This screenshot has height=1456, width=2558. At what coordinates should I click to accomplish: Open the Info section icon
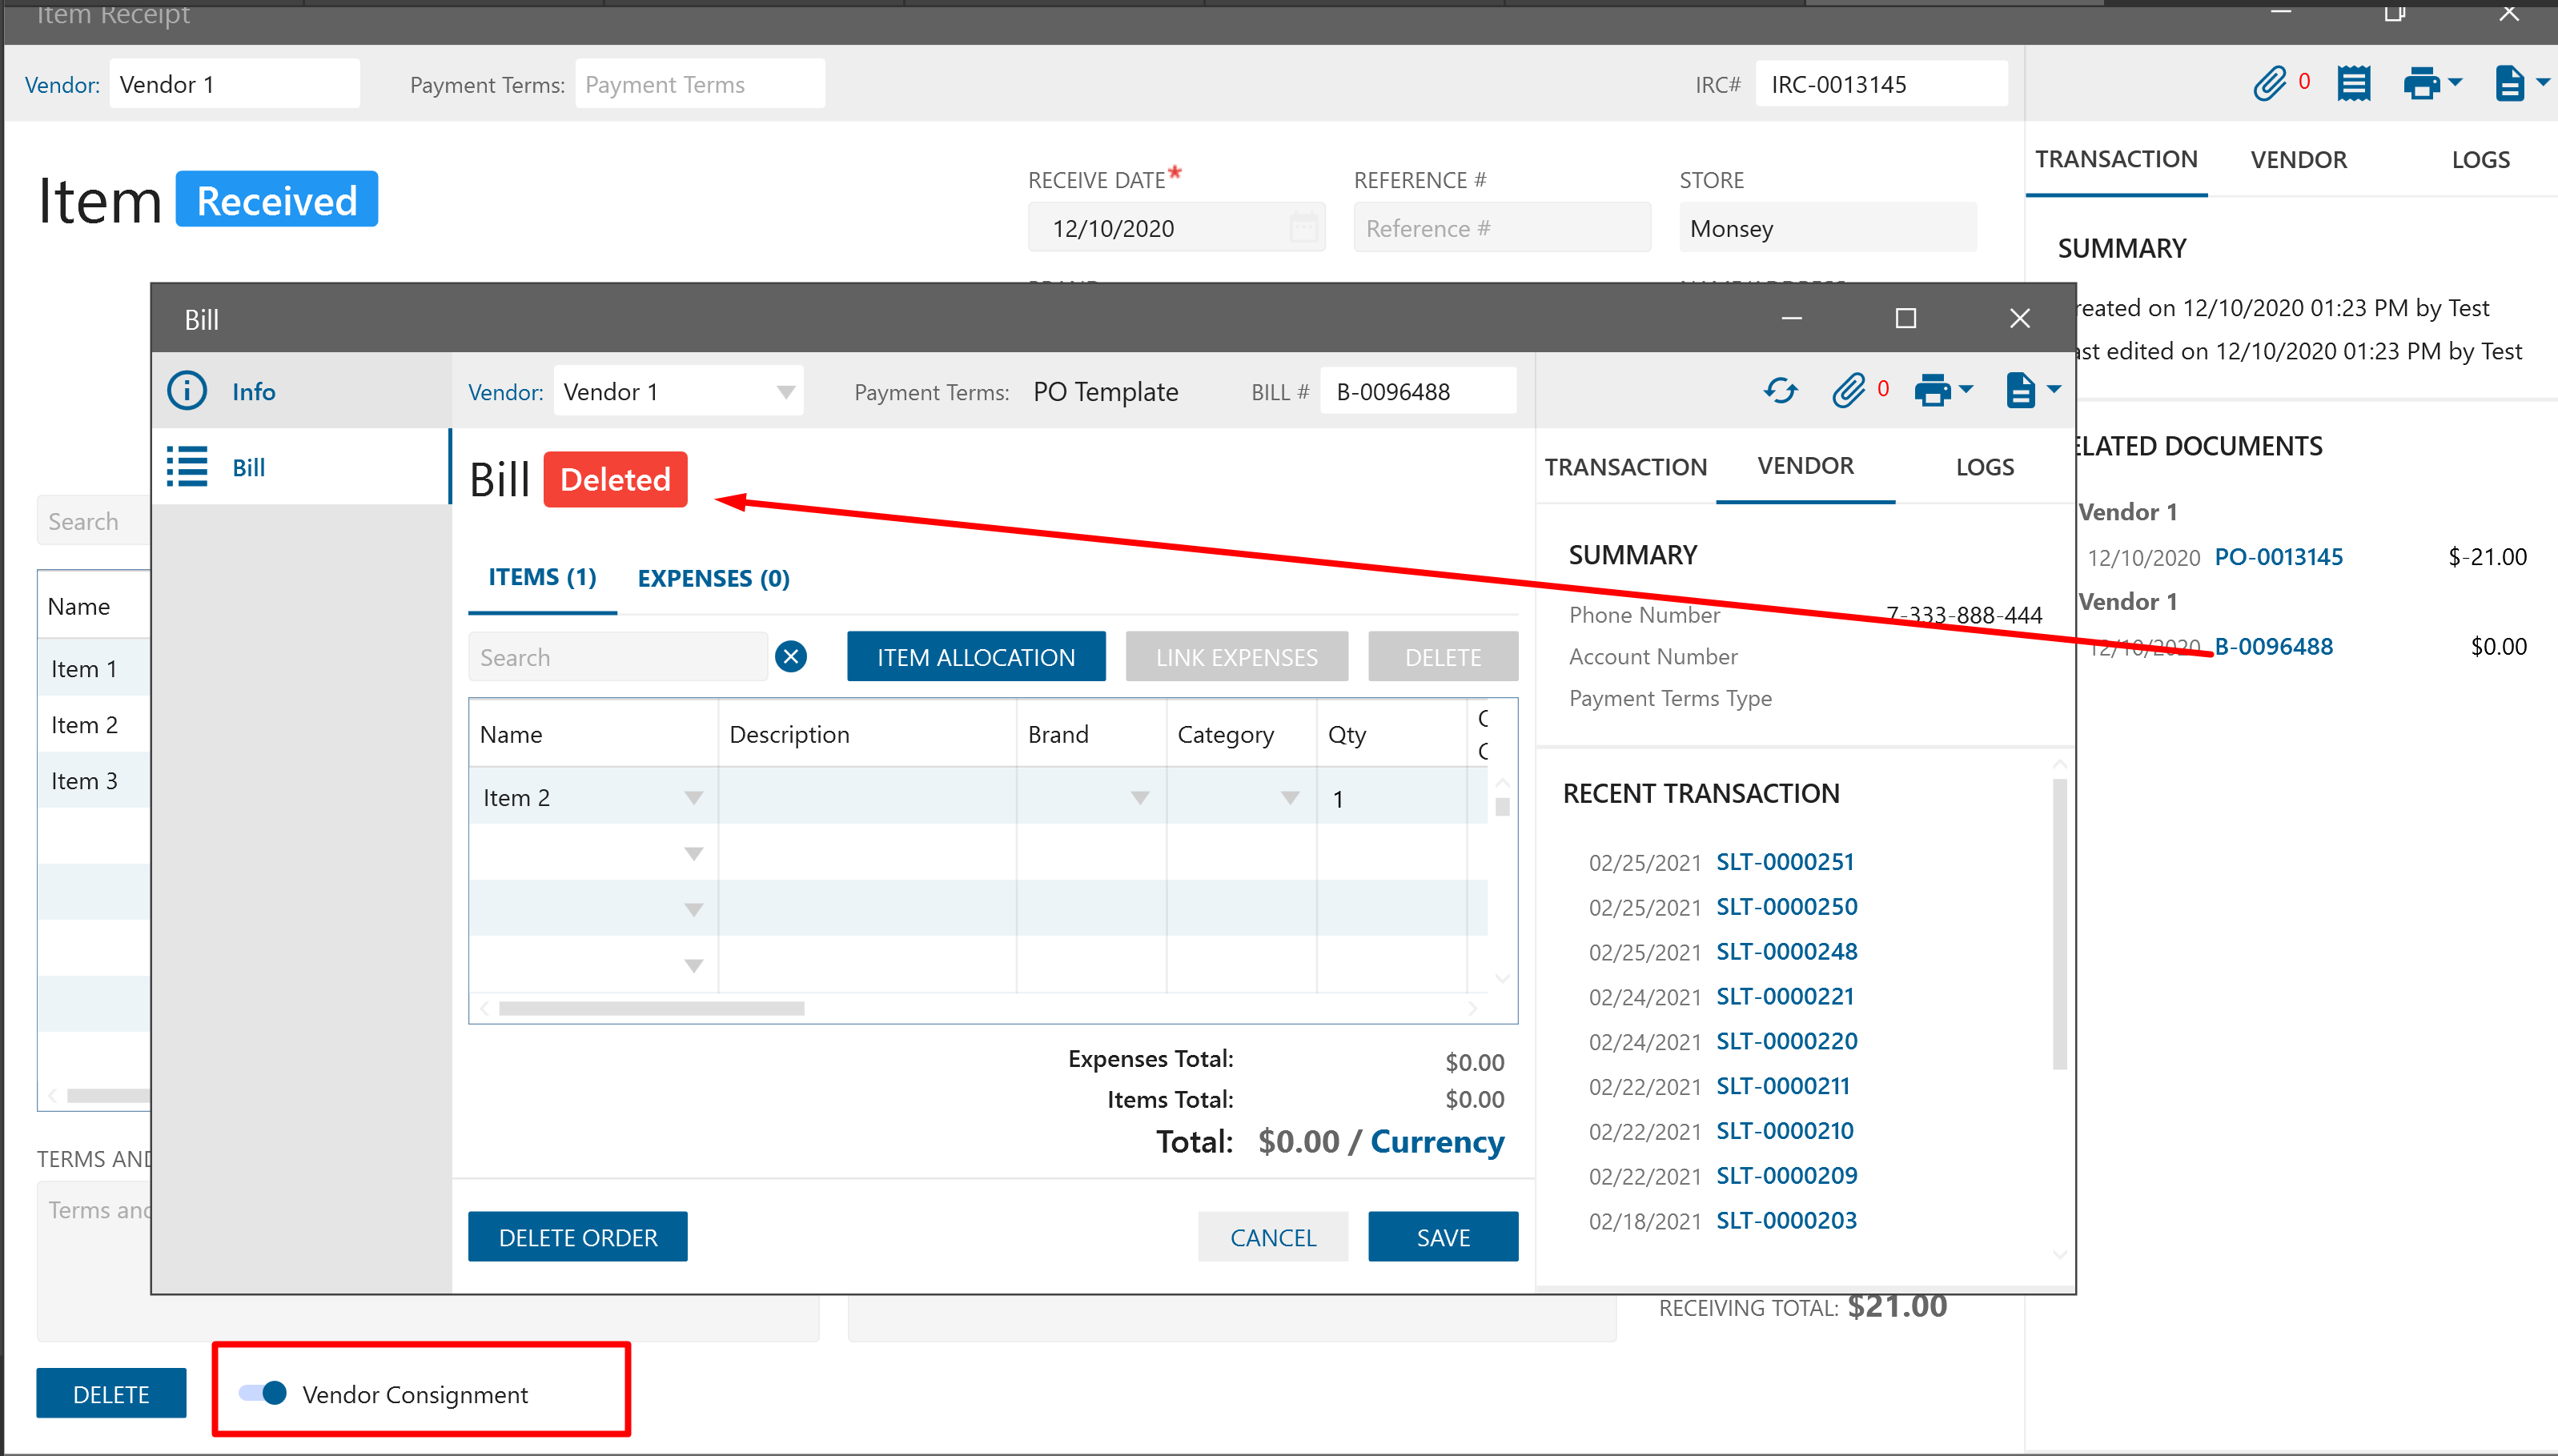tap(187, 391)
